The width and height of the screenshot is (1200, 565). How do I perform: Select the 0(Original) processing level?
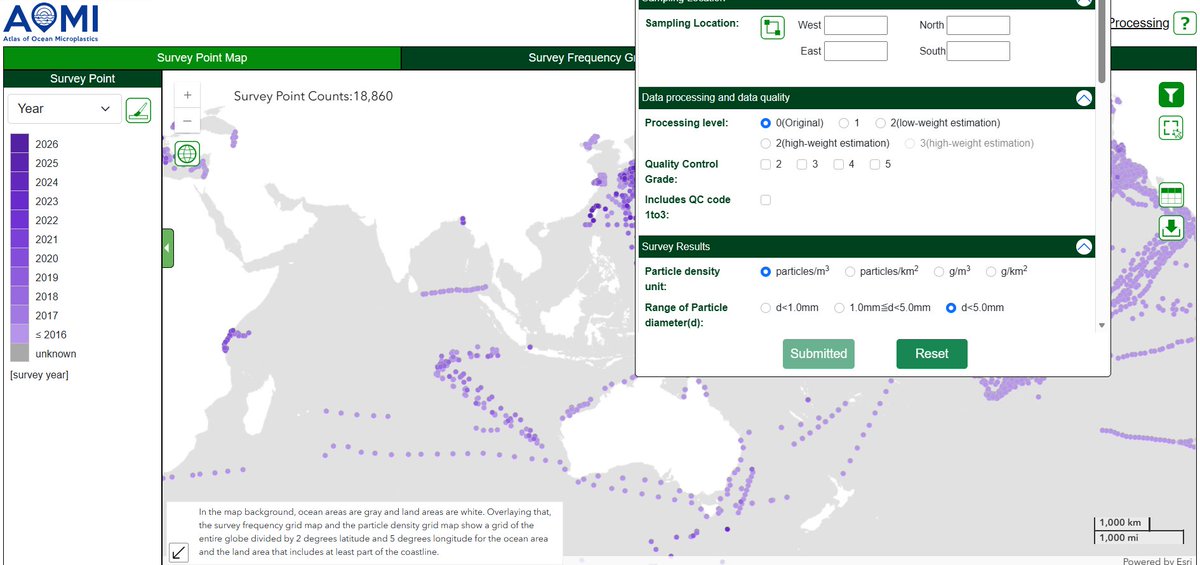[766, 123]
